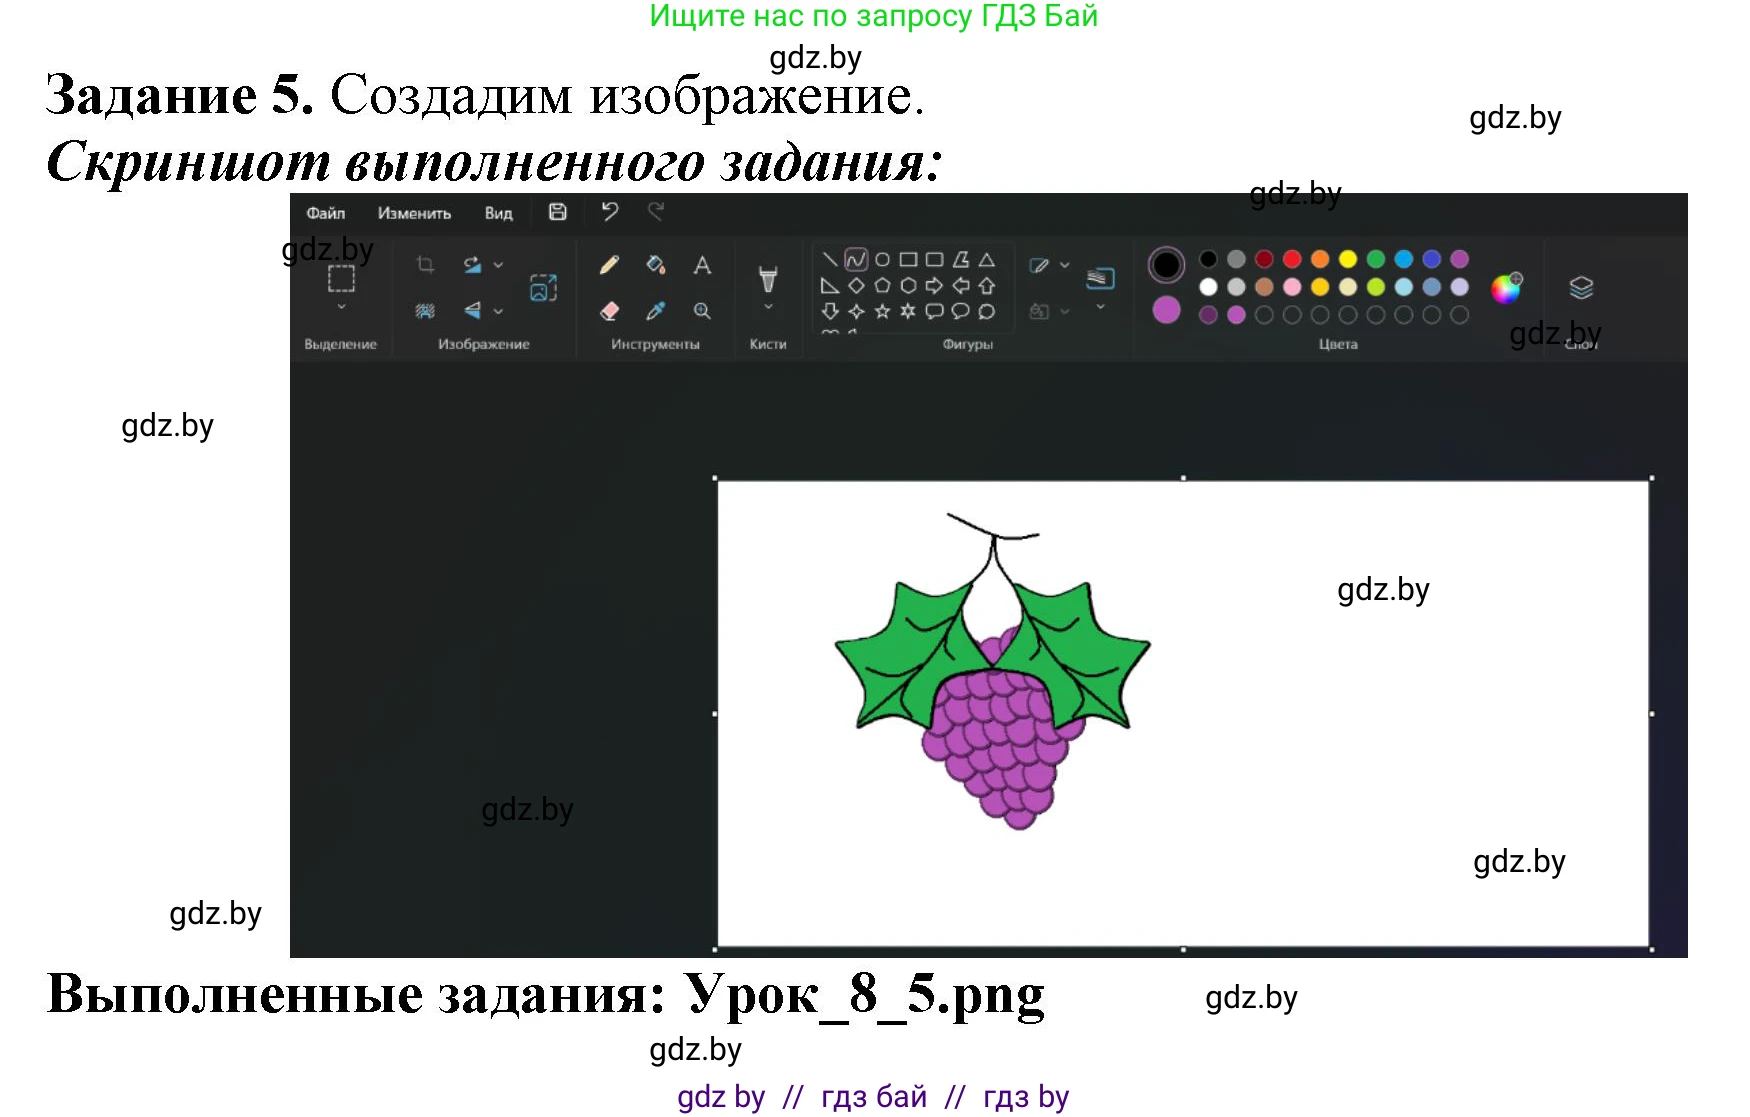Expand the rotate image dropdown arrow
Image resolution: width=1750 pixels, height=1117 pixels.
pyautogui.click(x=498, y=265)
